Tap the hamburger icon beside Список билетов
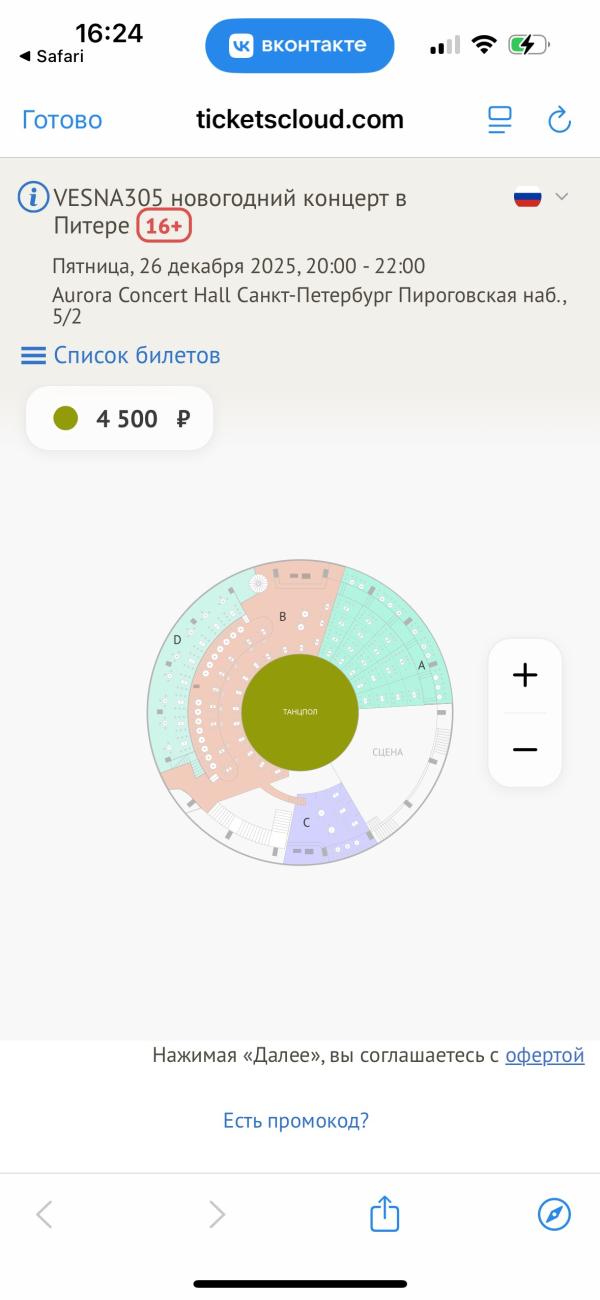 point(34,356)
